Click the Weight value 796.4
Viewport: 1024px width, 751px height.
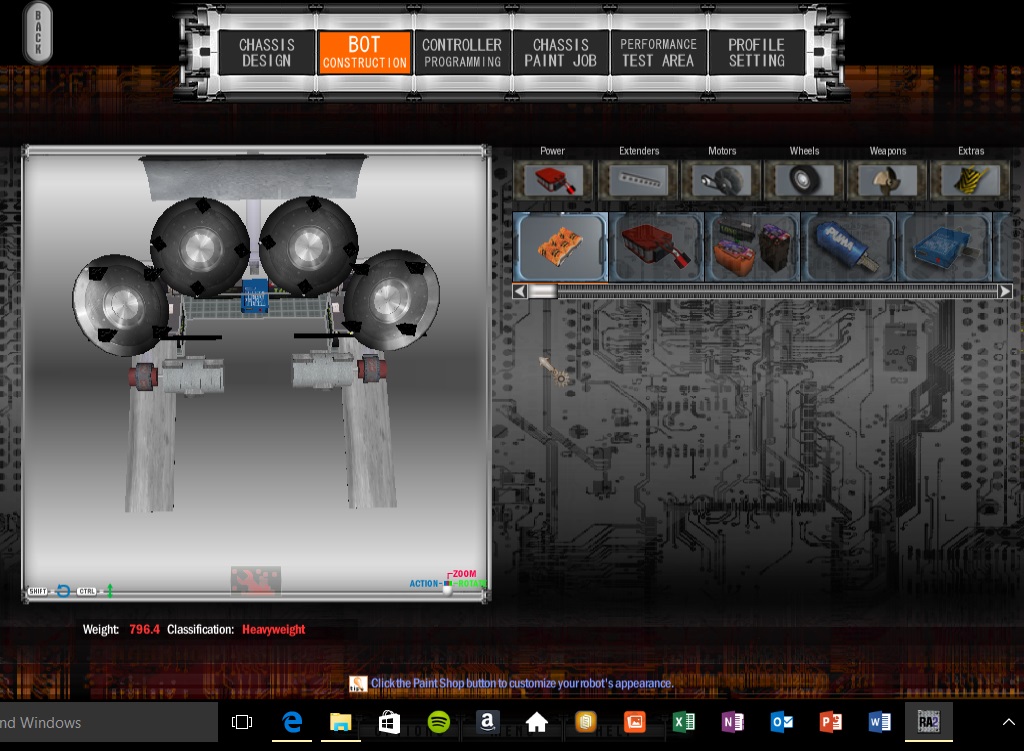[144, 630]
